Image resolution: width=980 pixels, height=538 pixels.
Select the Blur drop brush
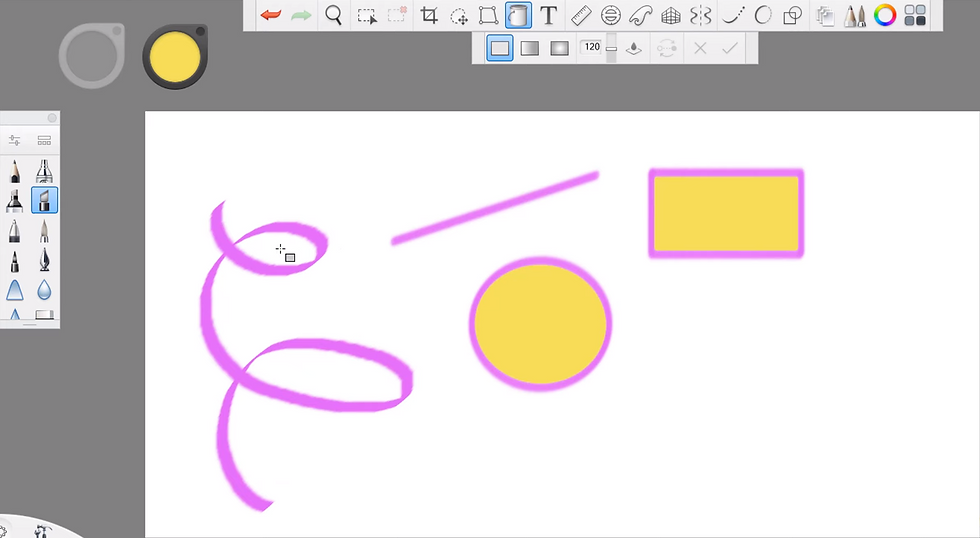[x=44, y=290]
